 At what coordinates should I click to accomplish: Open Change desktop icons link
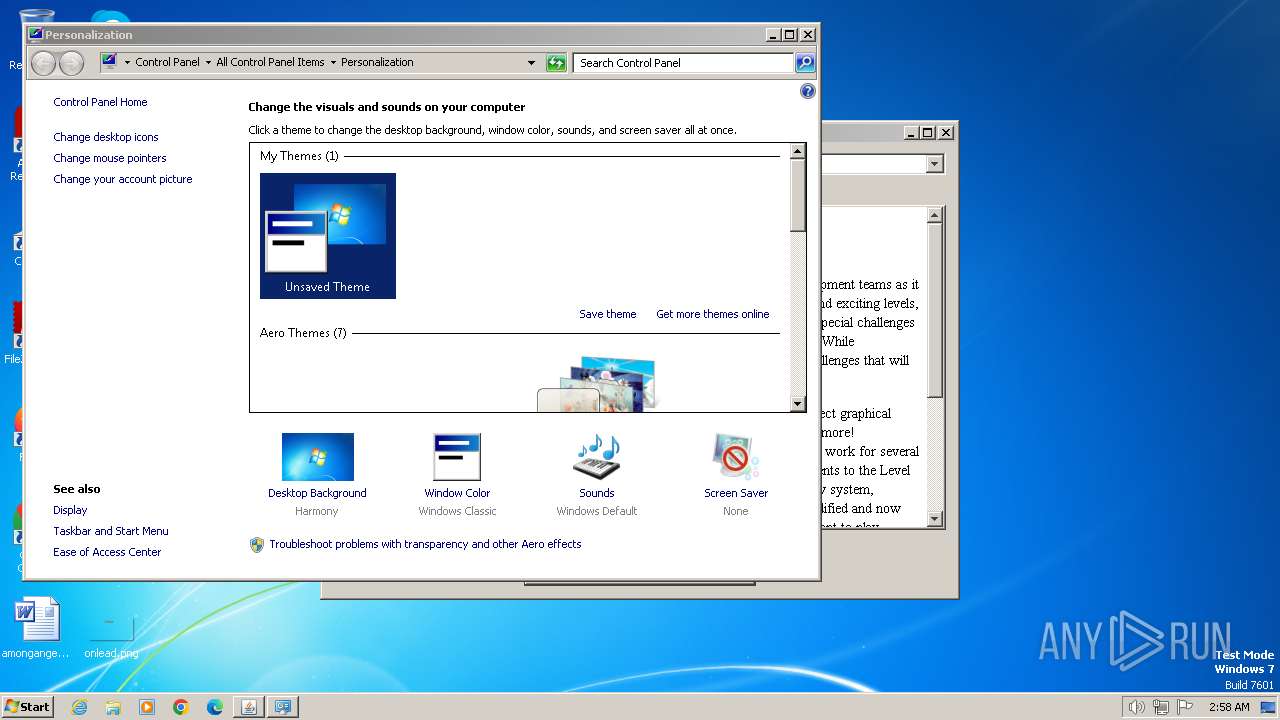point(106,137)
